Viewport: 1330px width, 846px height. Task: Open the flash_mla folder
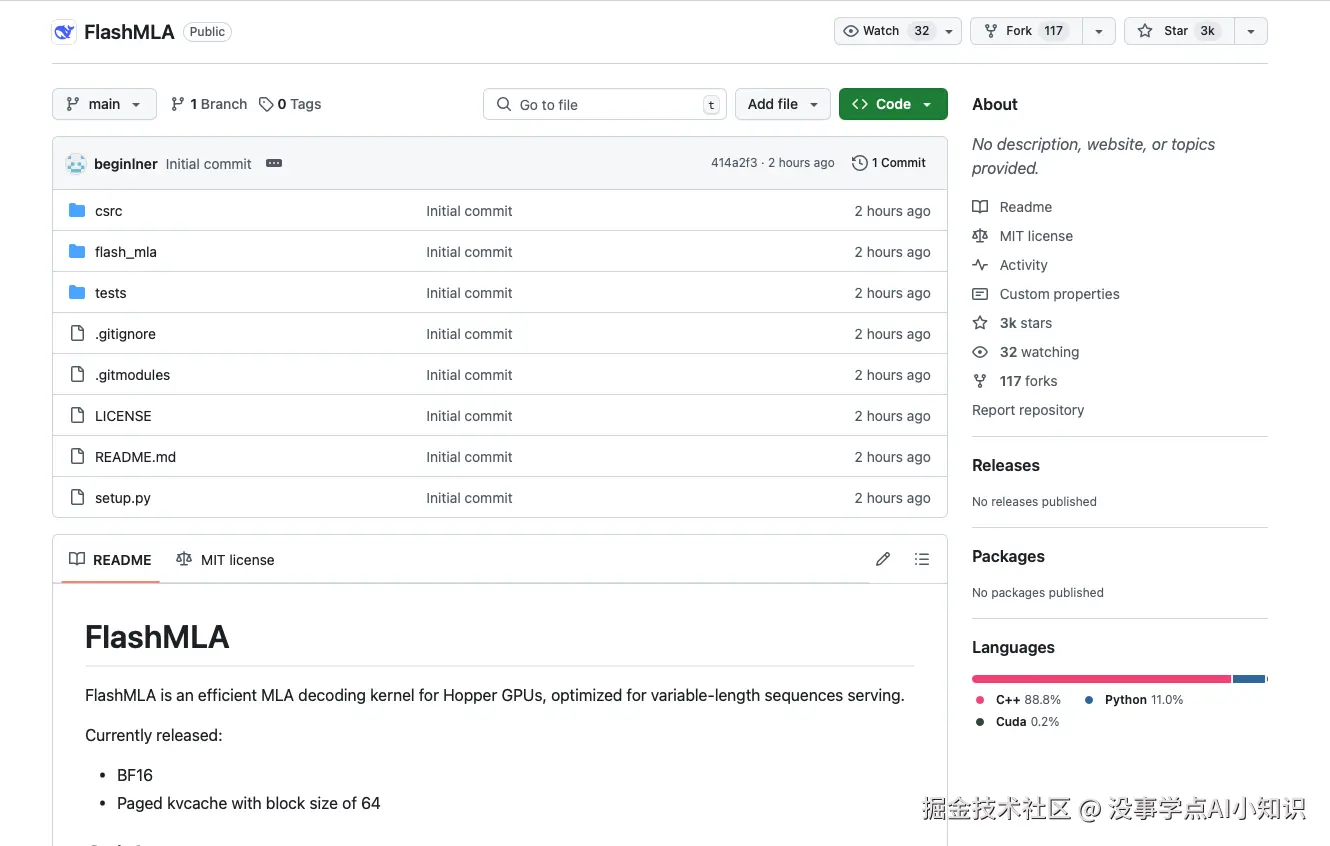pyautogui.click(x=126, y=252)
